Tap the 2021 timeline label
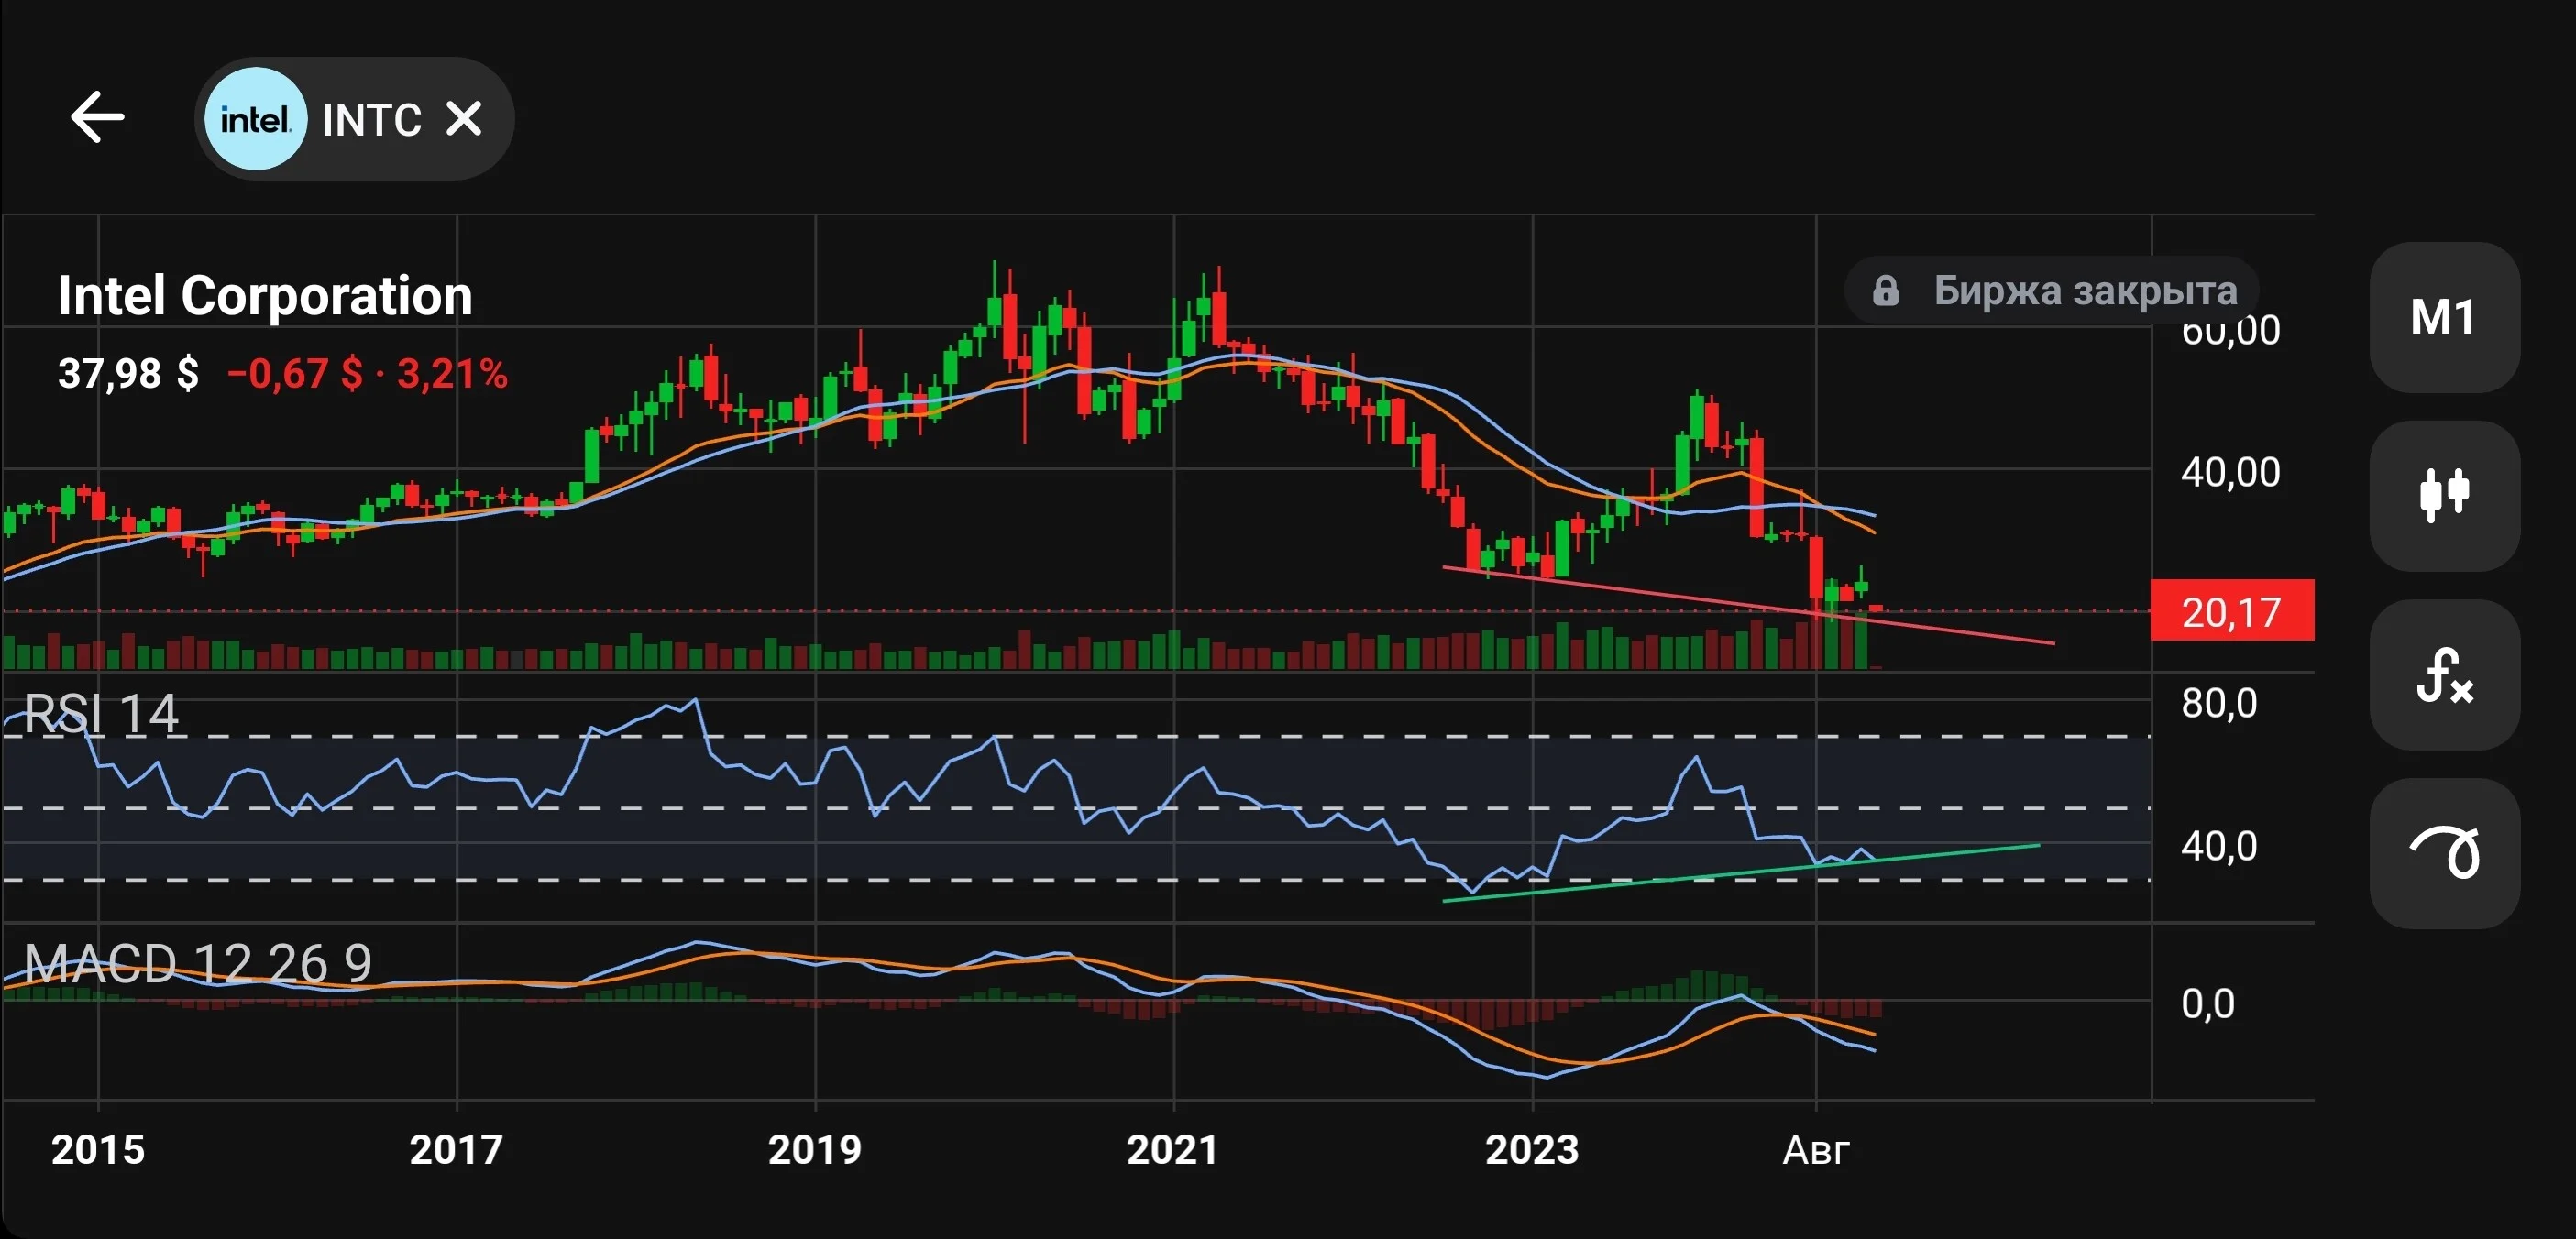 click(1173, 1149)
